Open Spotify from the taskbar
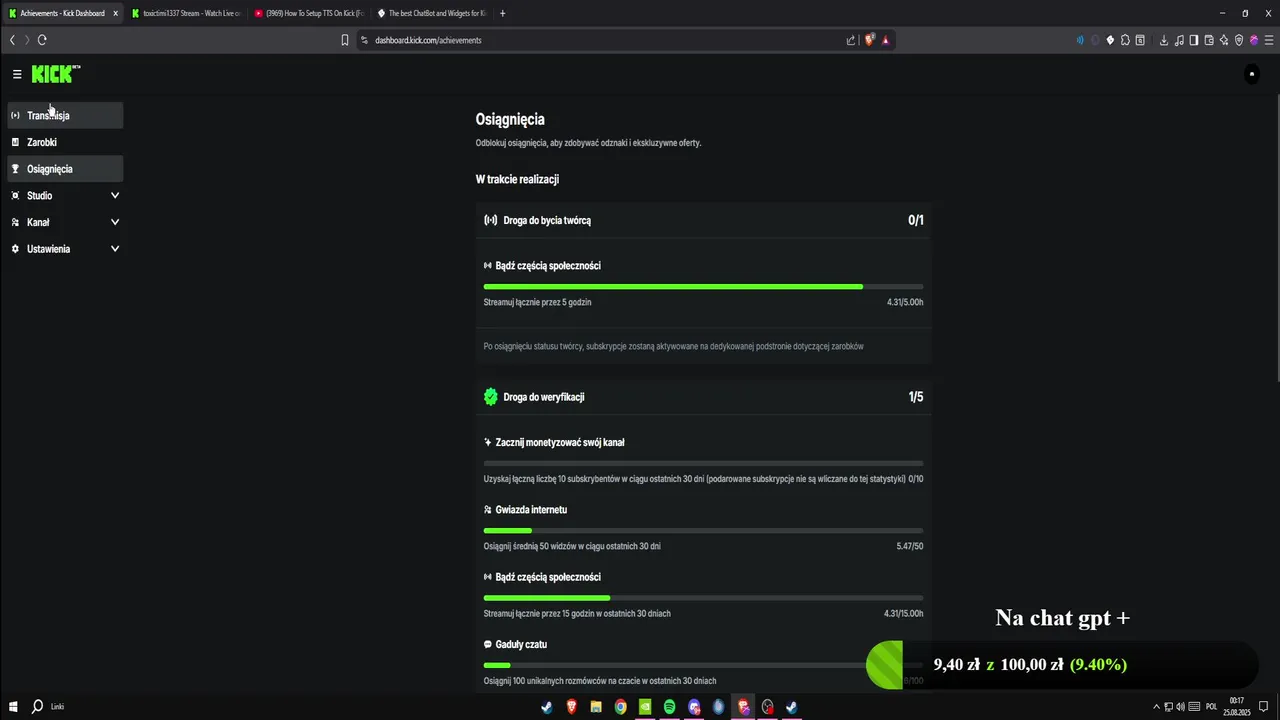1280x720 pixels. pos(670,707)
